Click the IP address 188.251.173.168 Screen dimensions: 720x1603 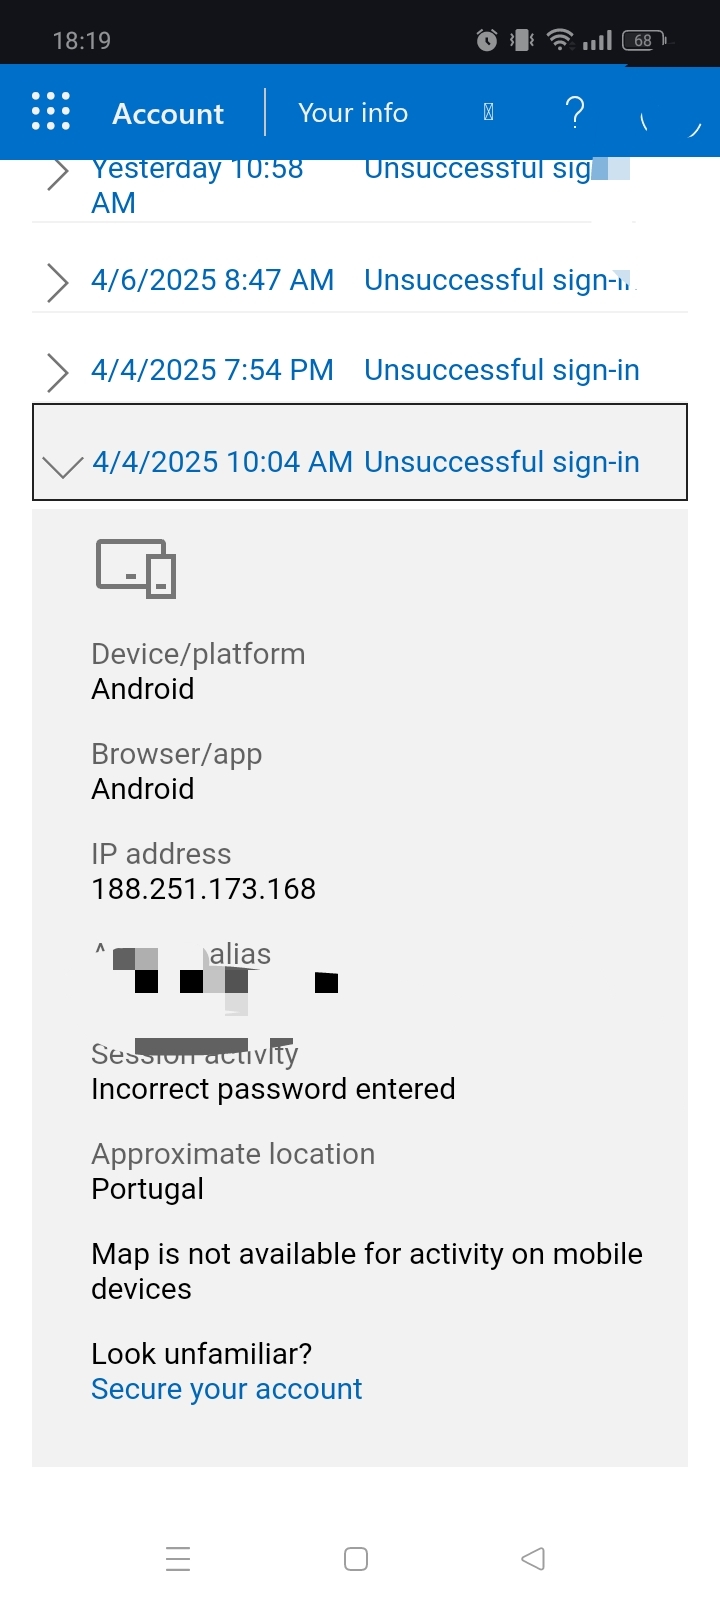point(203,889)
